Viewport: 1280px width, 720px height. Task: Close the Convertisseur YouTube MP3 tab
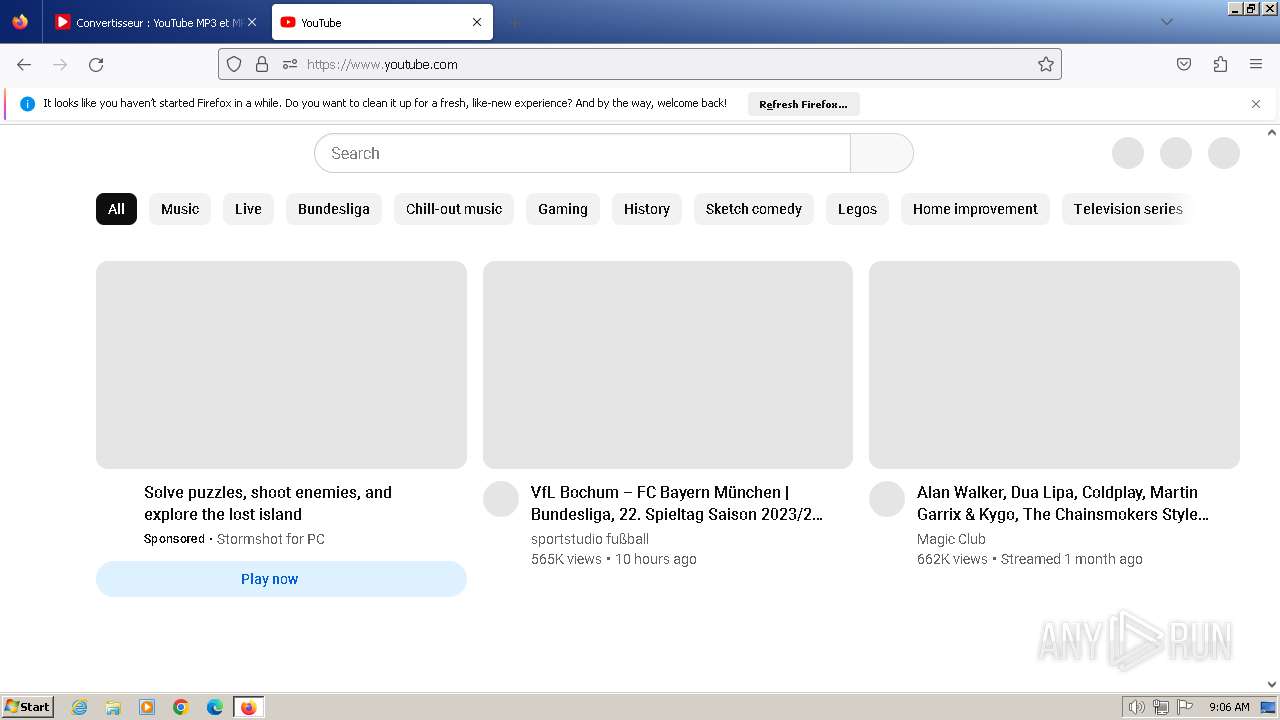pyautogui.click(x=251, y=22)
